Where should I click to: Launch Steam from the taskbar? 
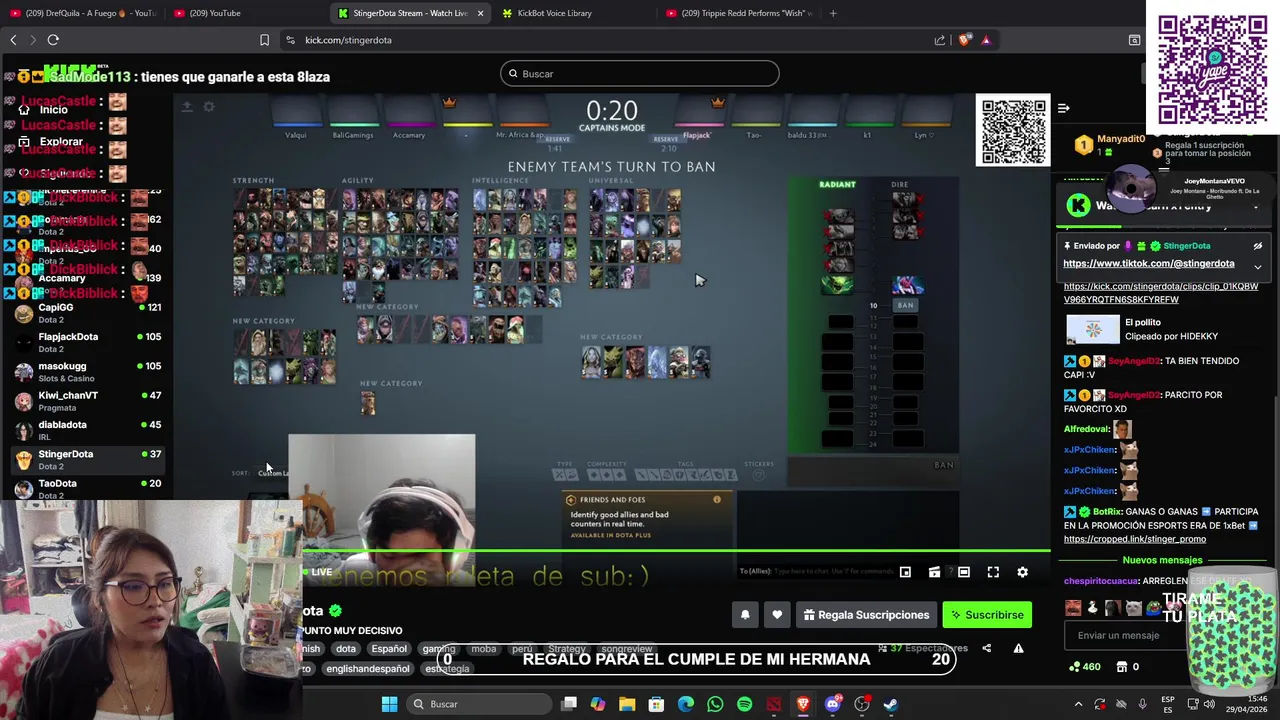tap(891, 704)
